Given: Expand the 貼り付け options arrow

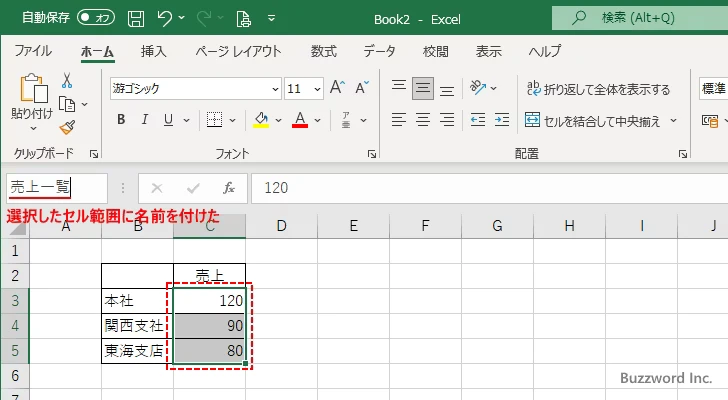Looking at the screenshot, I should (32, 128).
